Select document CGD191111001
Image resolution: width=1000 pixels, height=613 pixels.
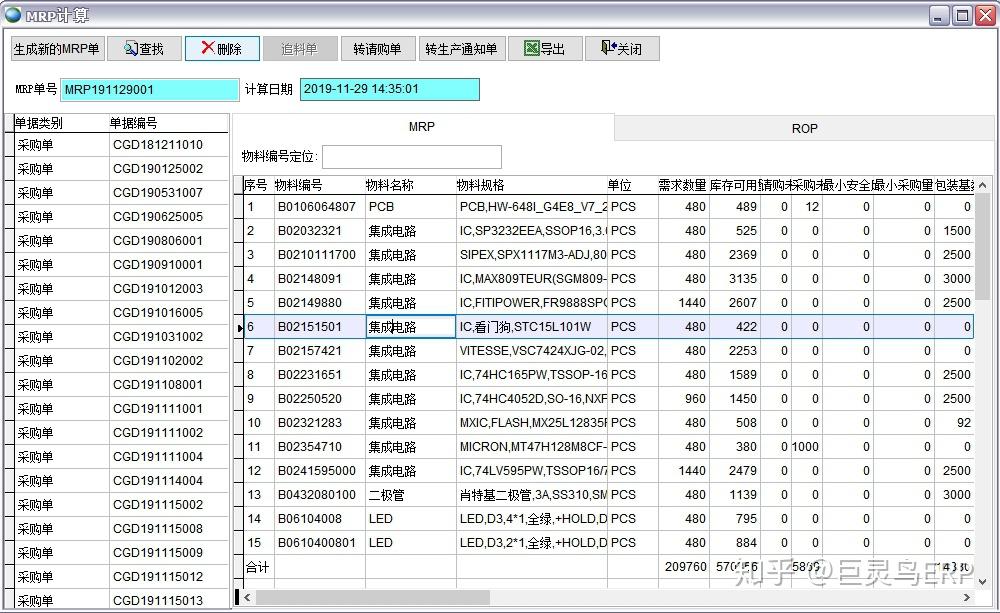tap(158, 409)
